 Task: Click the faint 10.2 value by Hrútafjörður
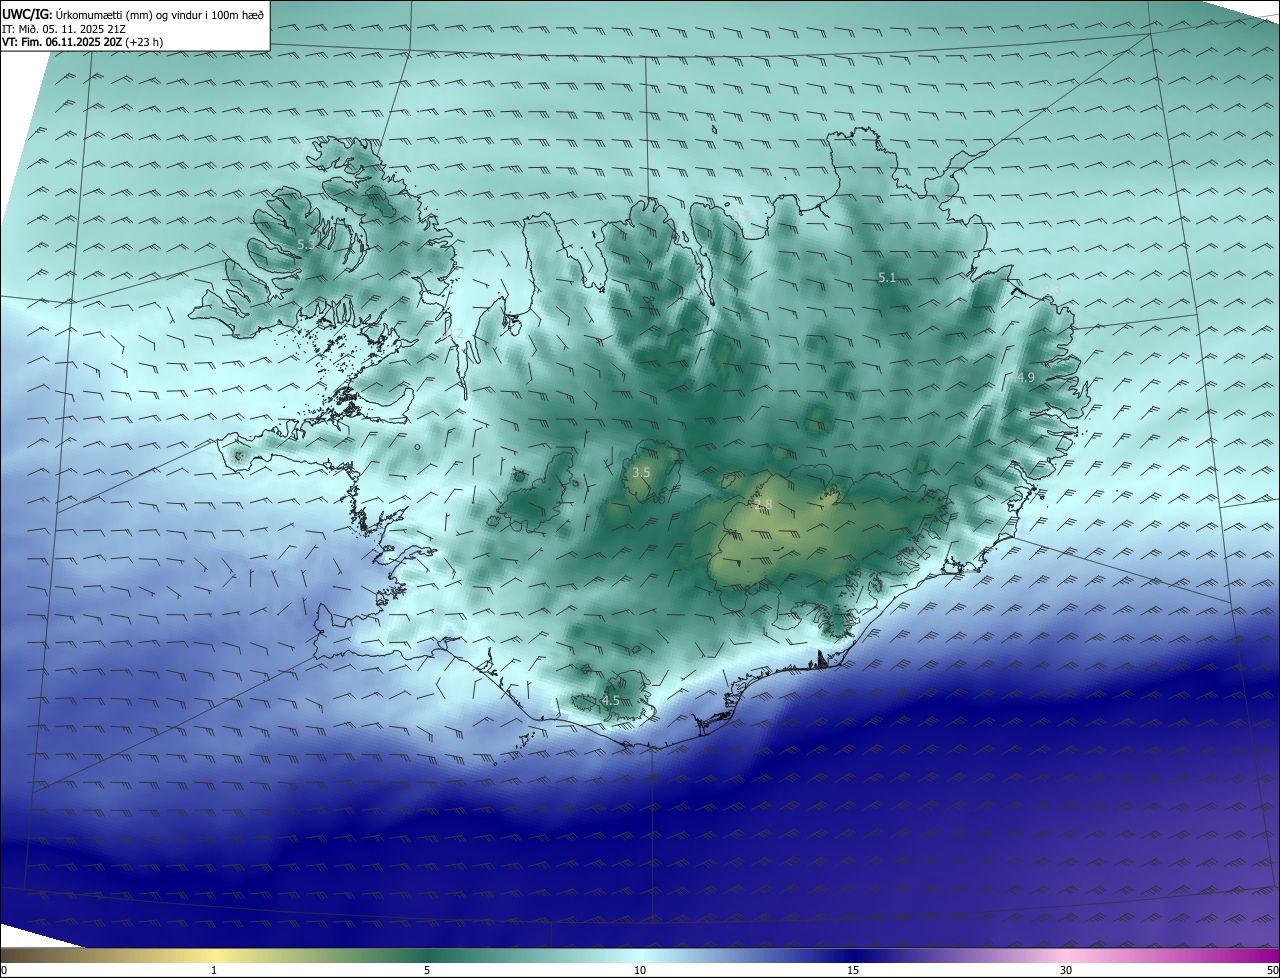tap(452, 333)
